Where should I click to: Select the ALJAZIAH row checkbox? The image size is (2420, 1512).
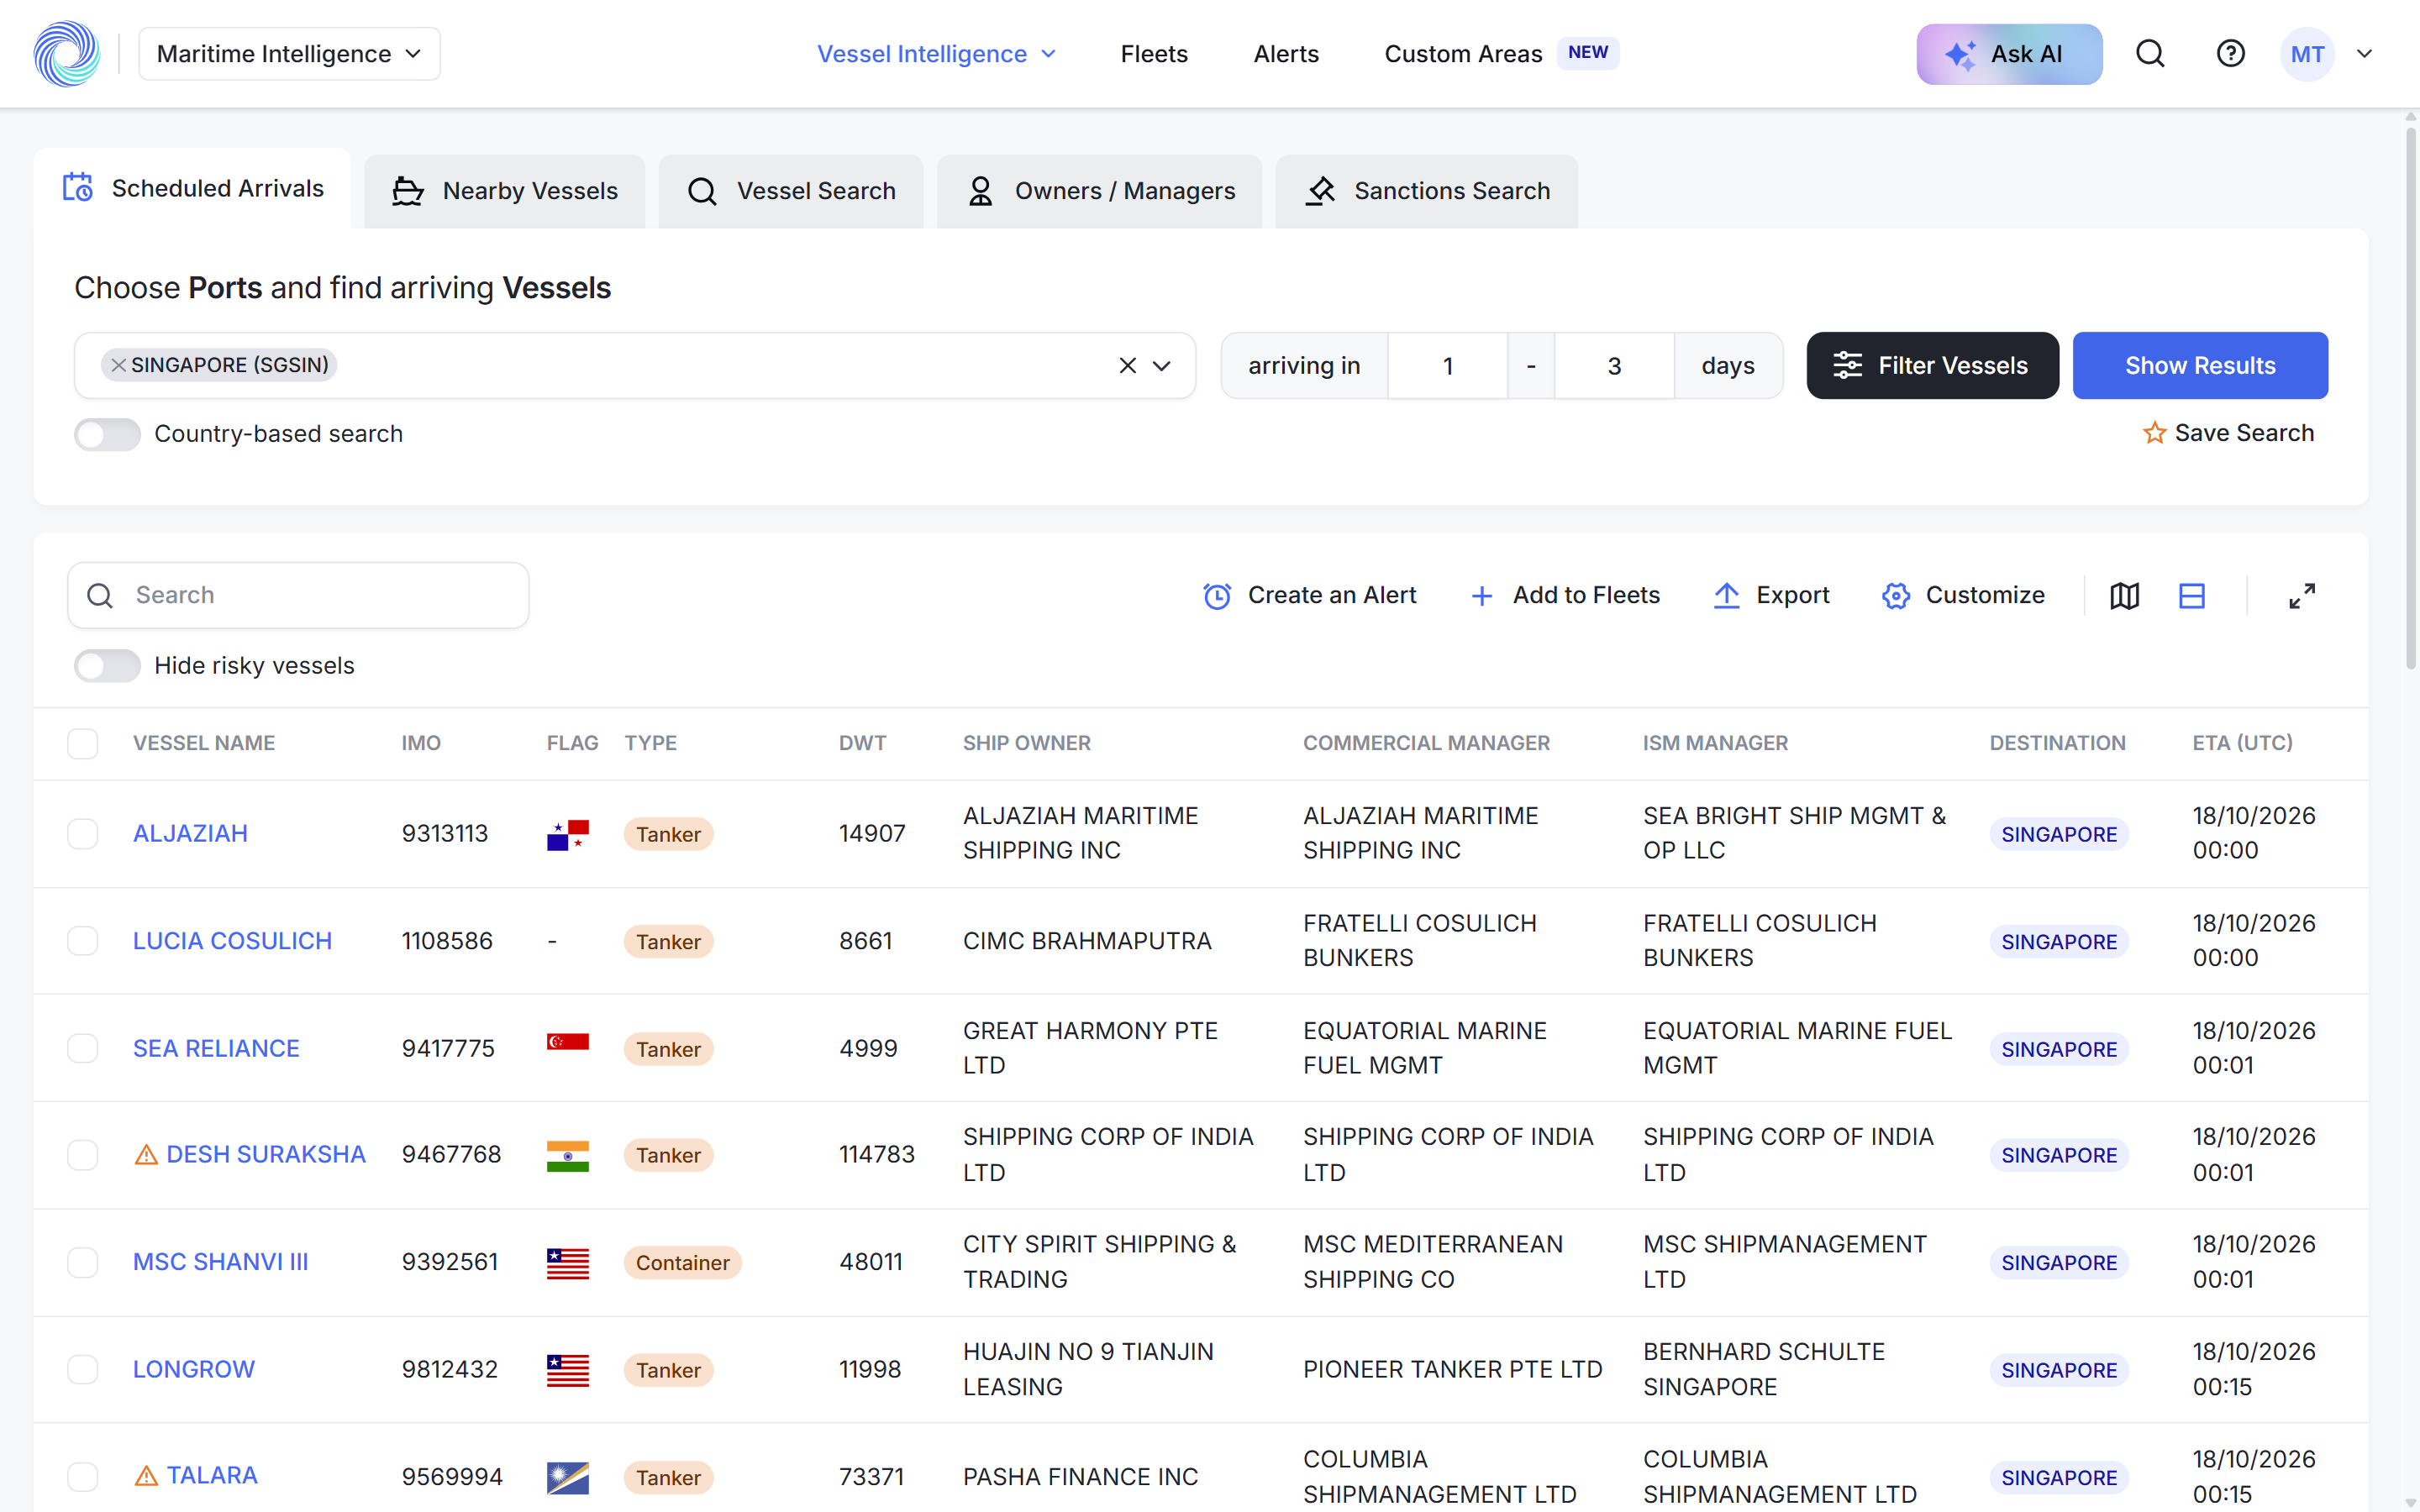point(82,834)
